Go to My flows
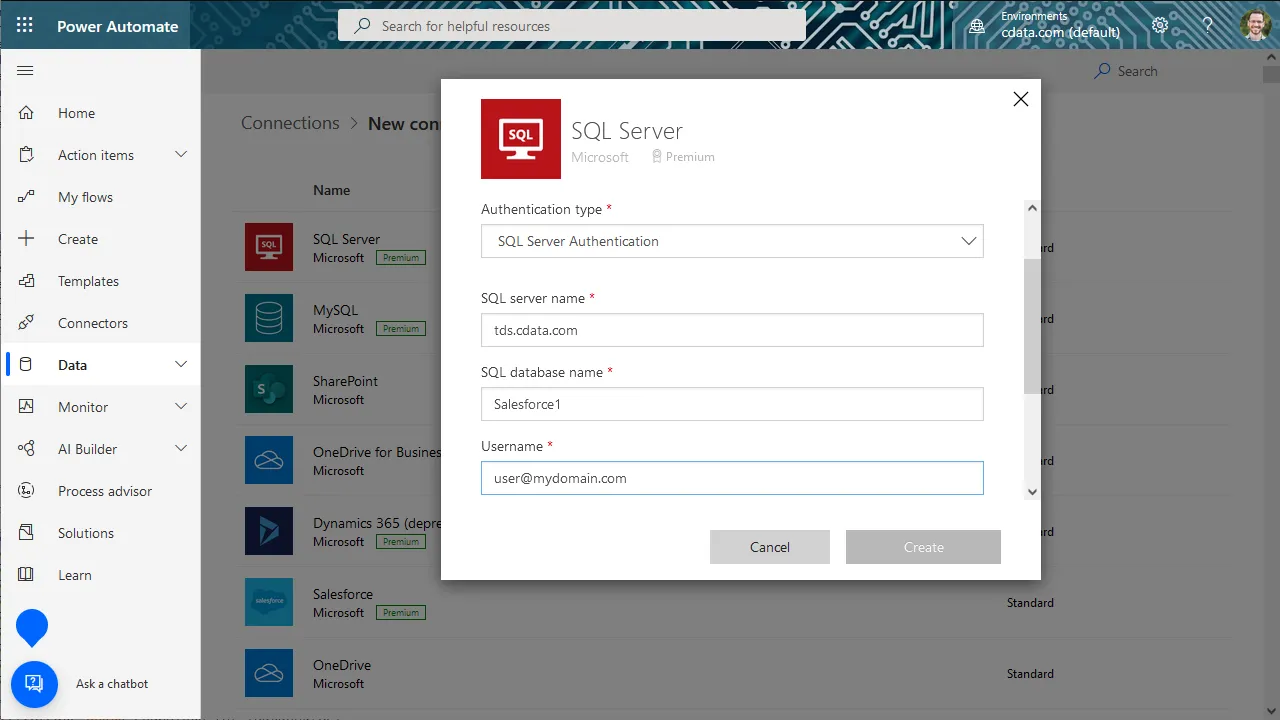Image resolution: width=1280 pixels, height=720 pixels. (85, 197)
